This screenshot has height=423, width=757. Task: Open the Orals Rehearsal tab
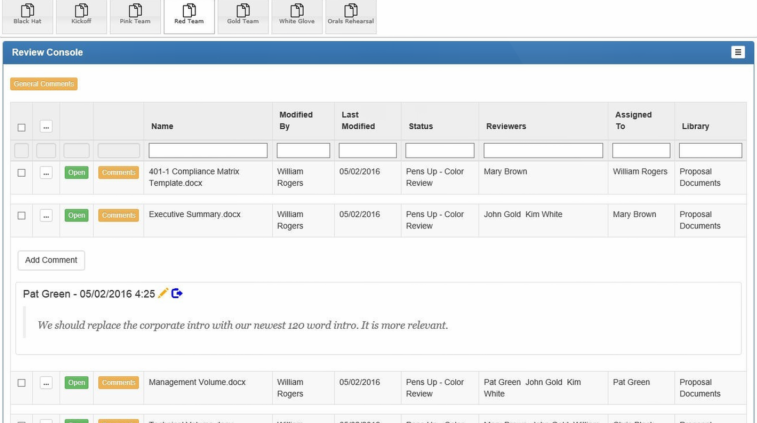(350, 16)
